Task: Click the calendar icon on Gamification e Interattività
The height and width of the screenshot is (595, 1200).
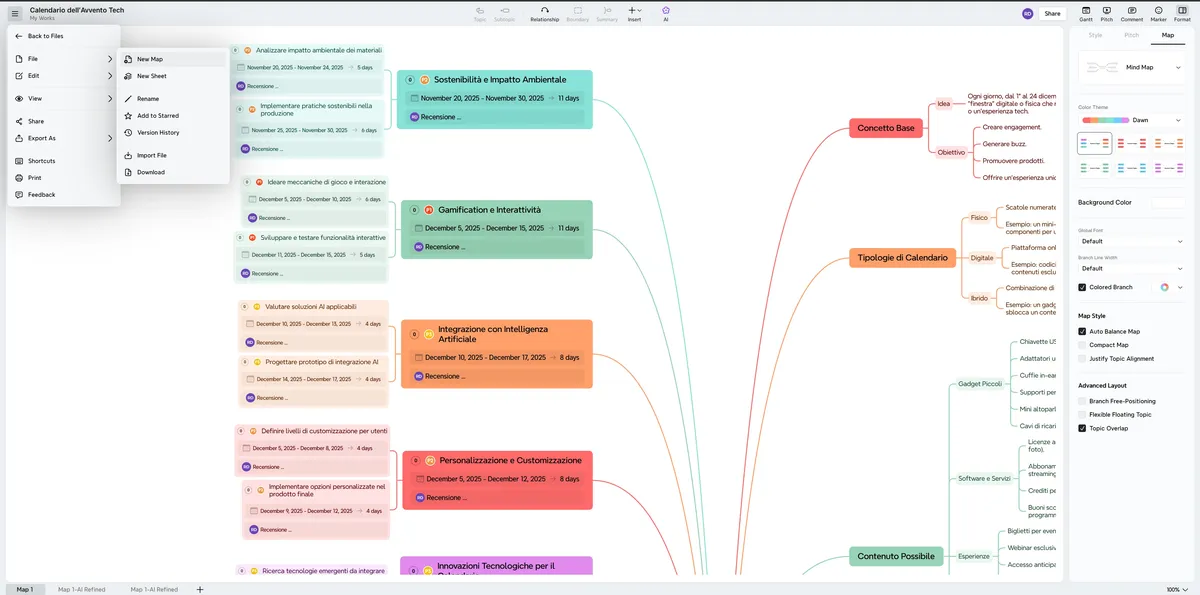Action: [x=418, y=228]
